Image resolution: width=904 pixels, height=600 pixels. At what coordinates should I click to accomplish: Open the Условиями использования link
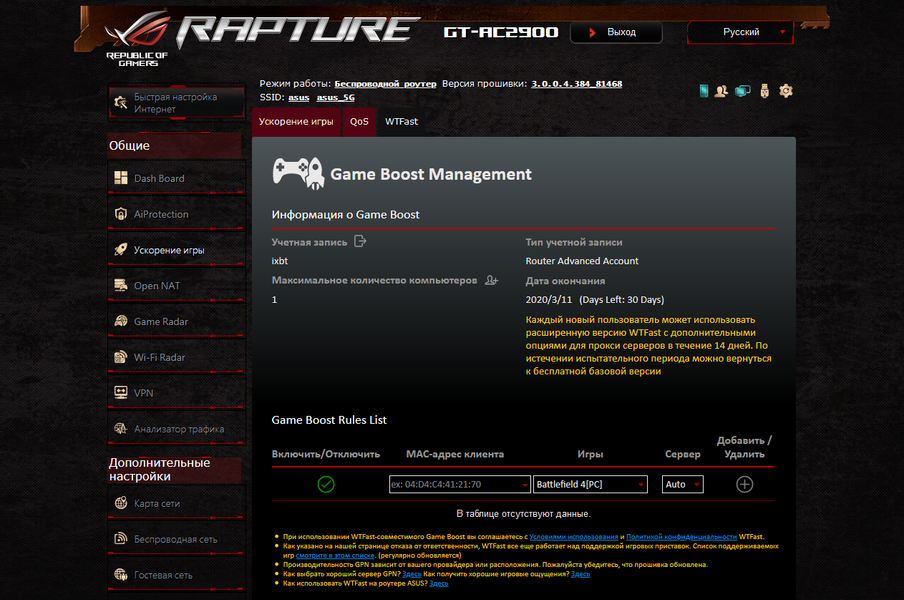(x=574, y=537)
